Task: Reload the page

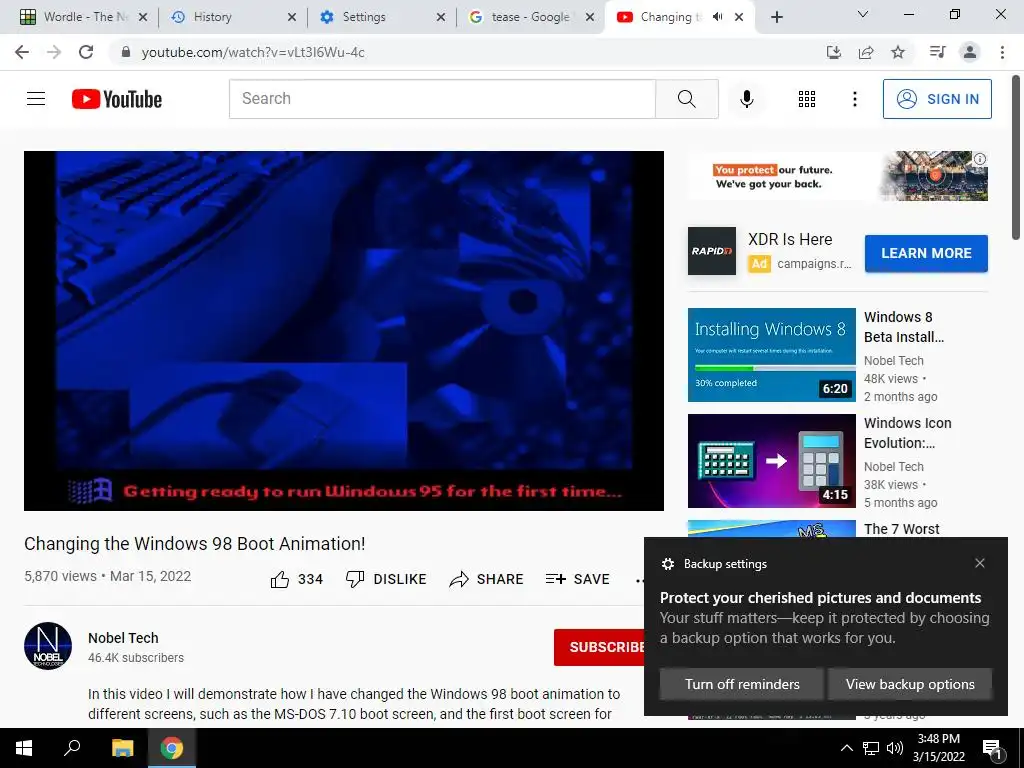Action: point(86,52)
